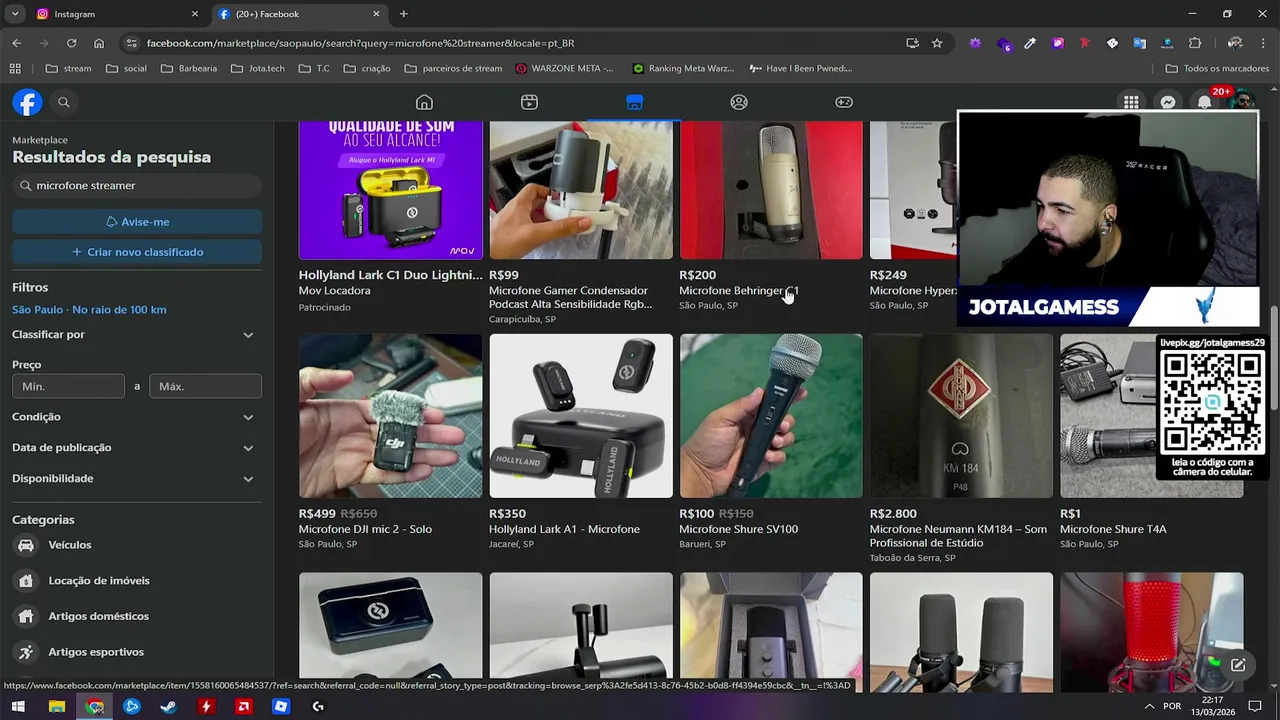
Task: Open the stream bookmarks folder
Action: [x=68, y=68]
